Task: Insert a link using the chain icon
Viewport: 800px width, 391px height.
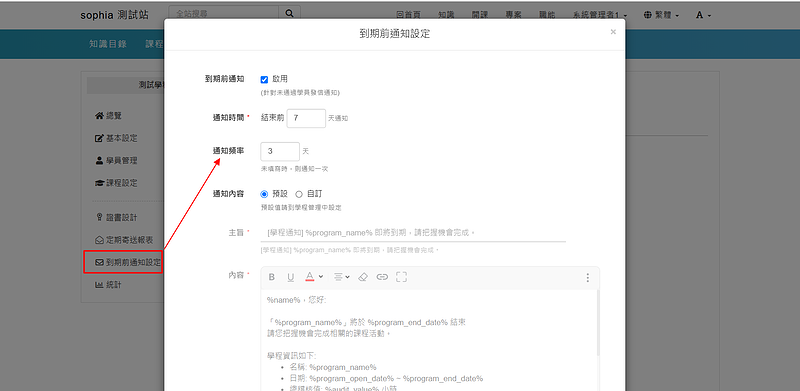Action: tap(382, 277)
